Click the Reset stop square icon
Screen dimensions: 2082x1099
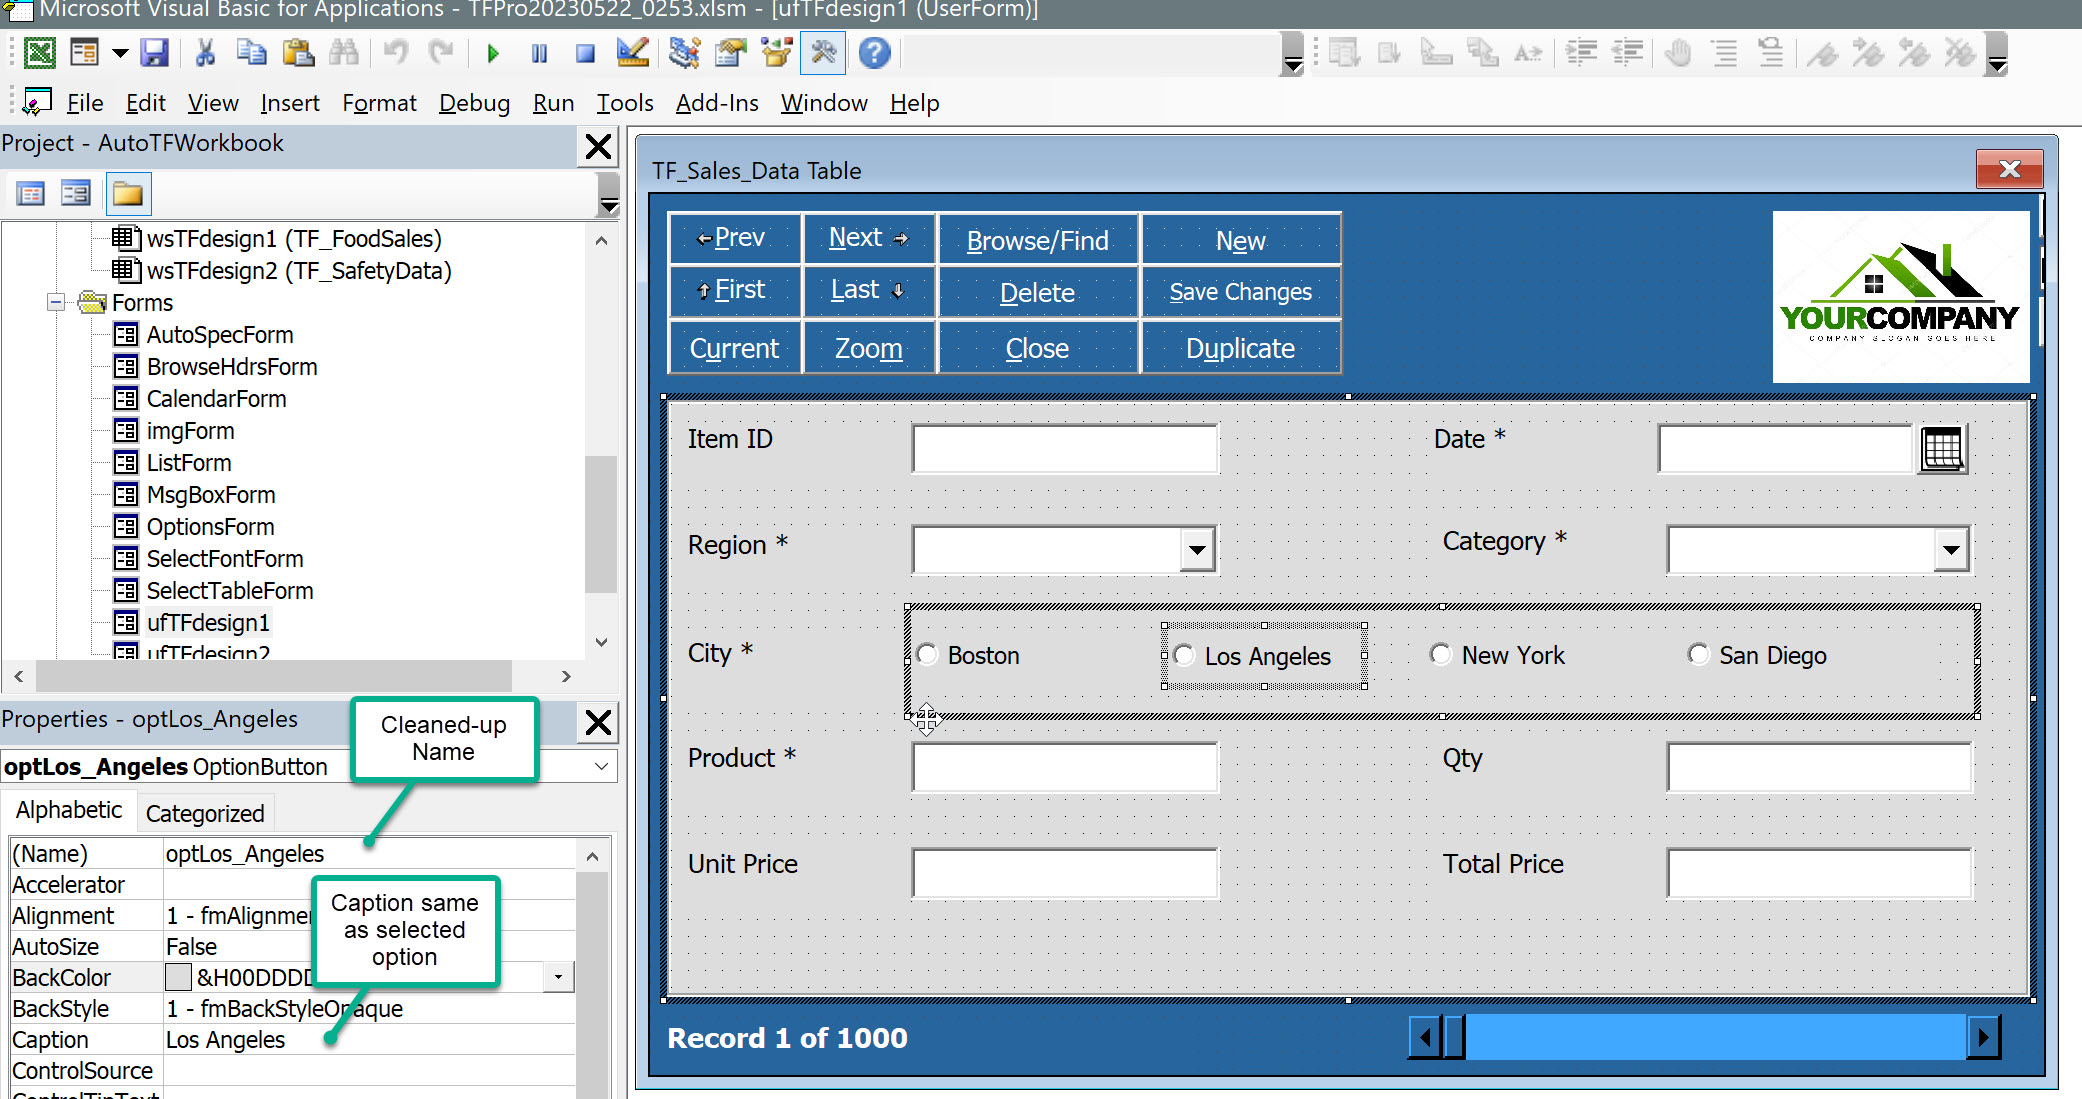click(x=585, y=53)
